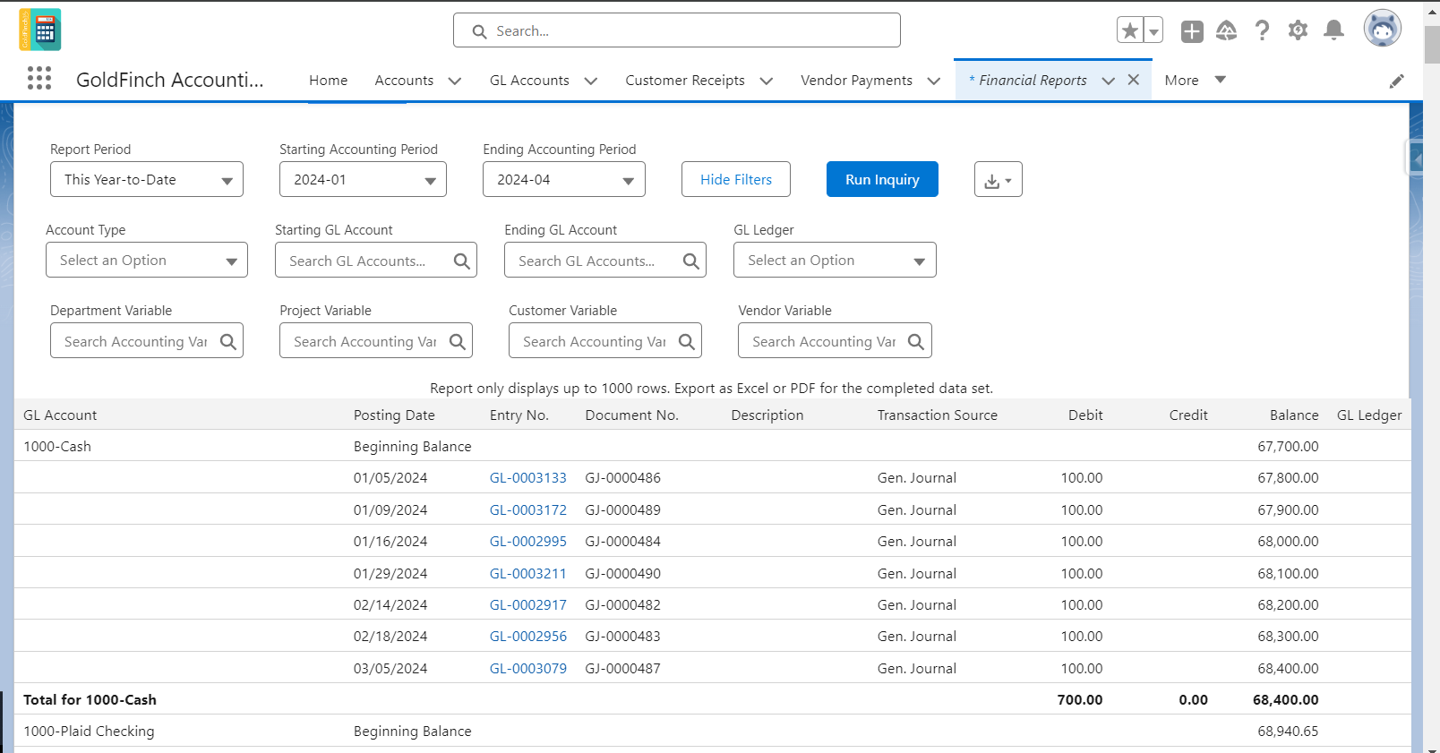Image resolution: width=1440 pixels, height=753 pixels.
Task: Switch to the Vendor Payments tab
Action: [856, 80]
